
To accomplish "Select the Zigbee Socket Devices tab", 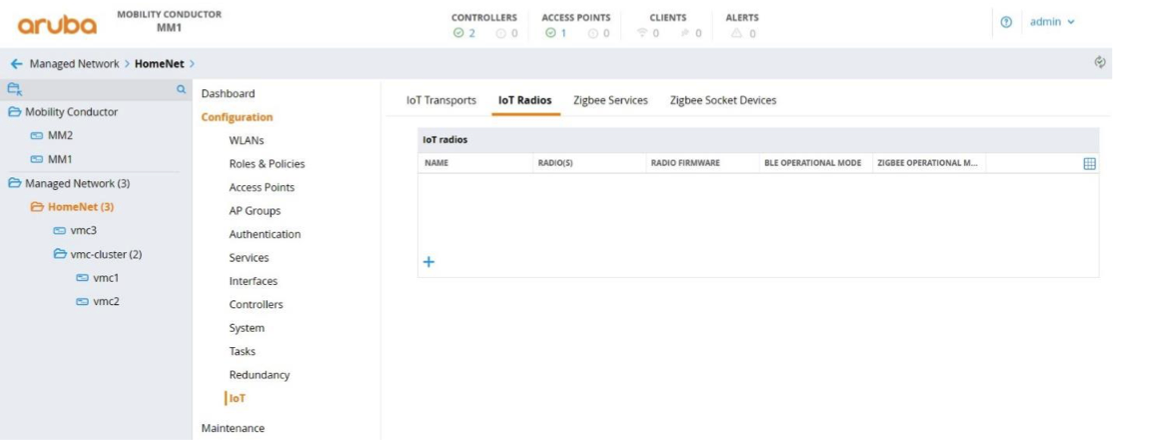I will (722, 100).
